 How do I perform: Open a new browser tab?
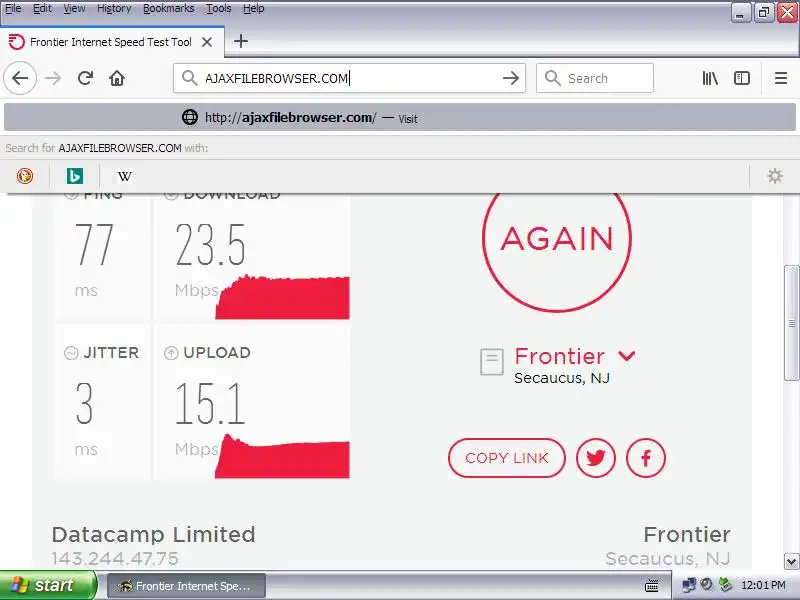click(241, 41)
